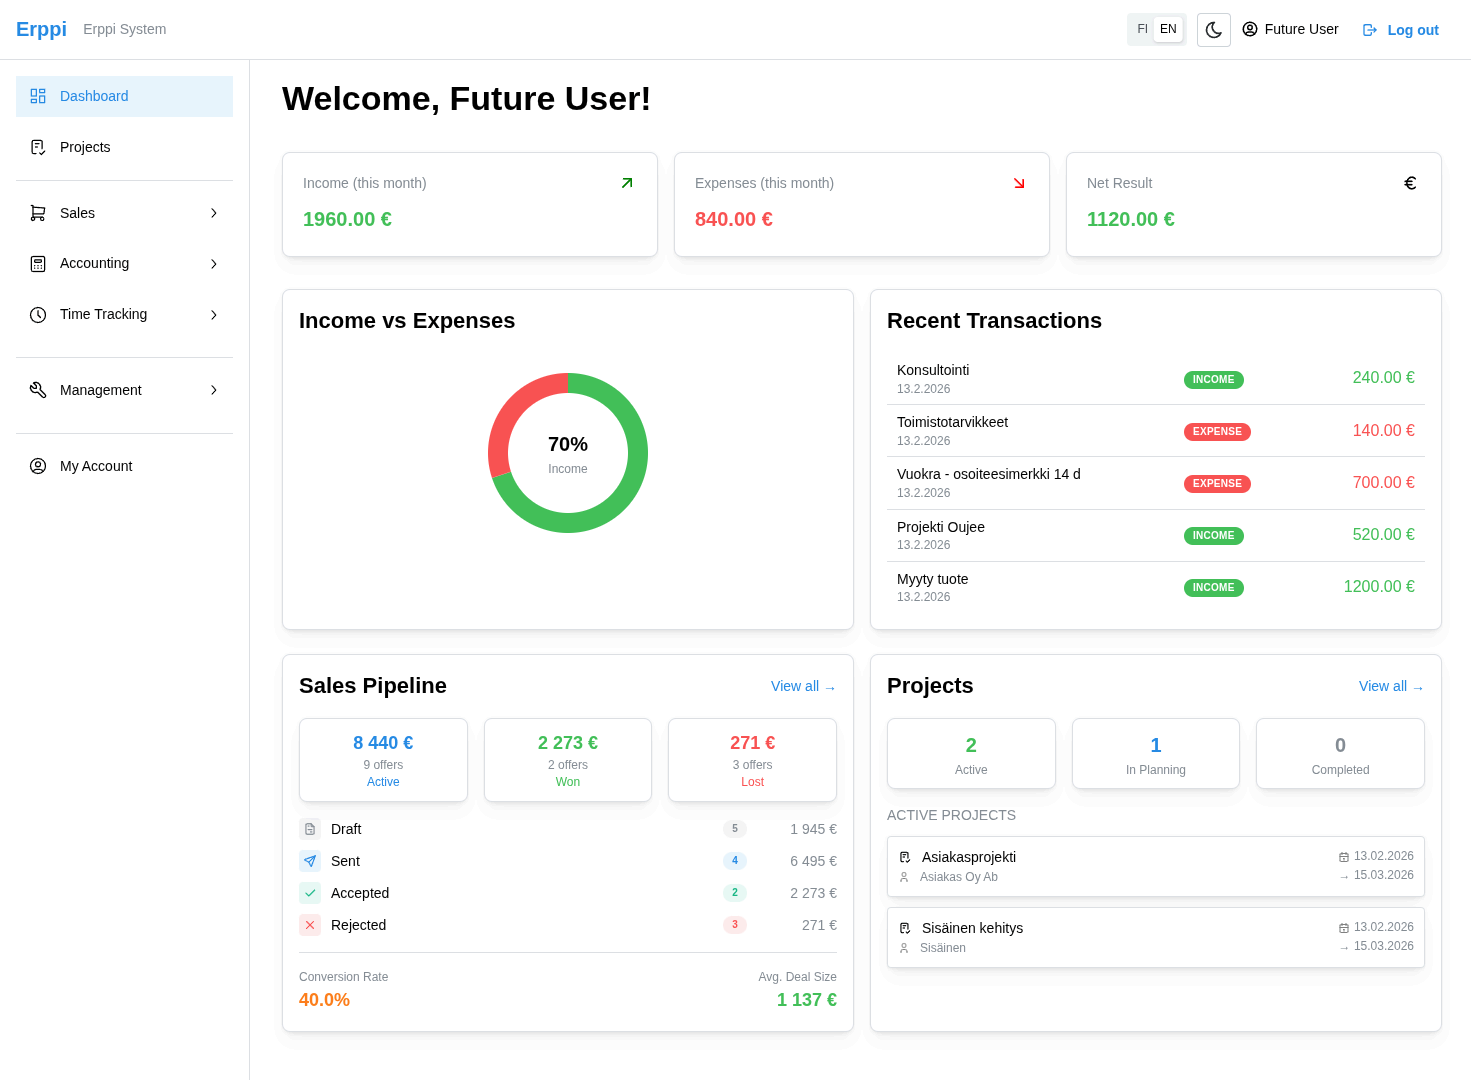Click the Log out link

pos(1400,30)
